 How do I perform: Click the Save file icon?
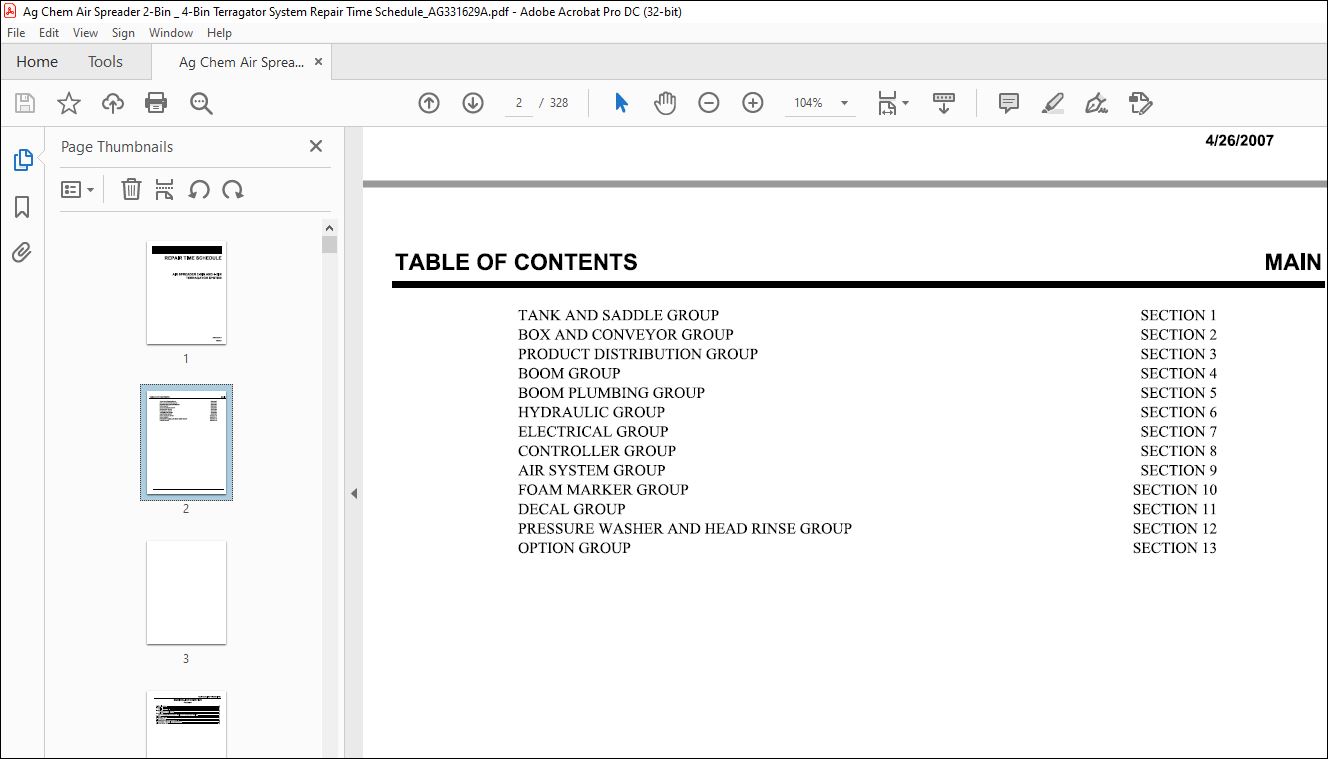click(x=25, y=103)
